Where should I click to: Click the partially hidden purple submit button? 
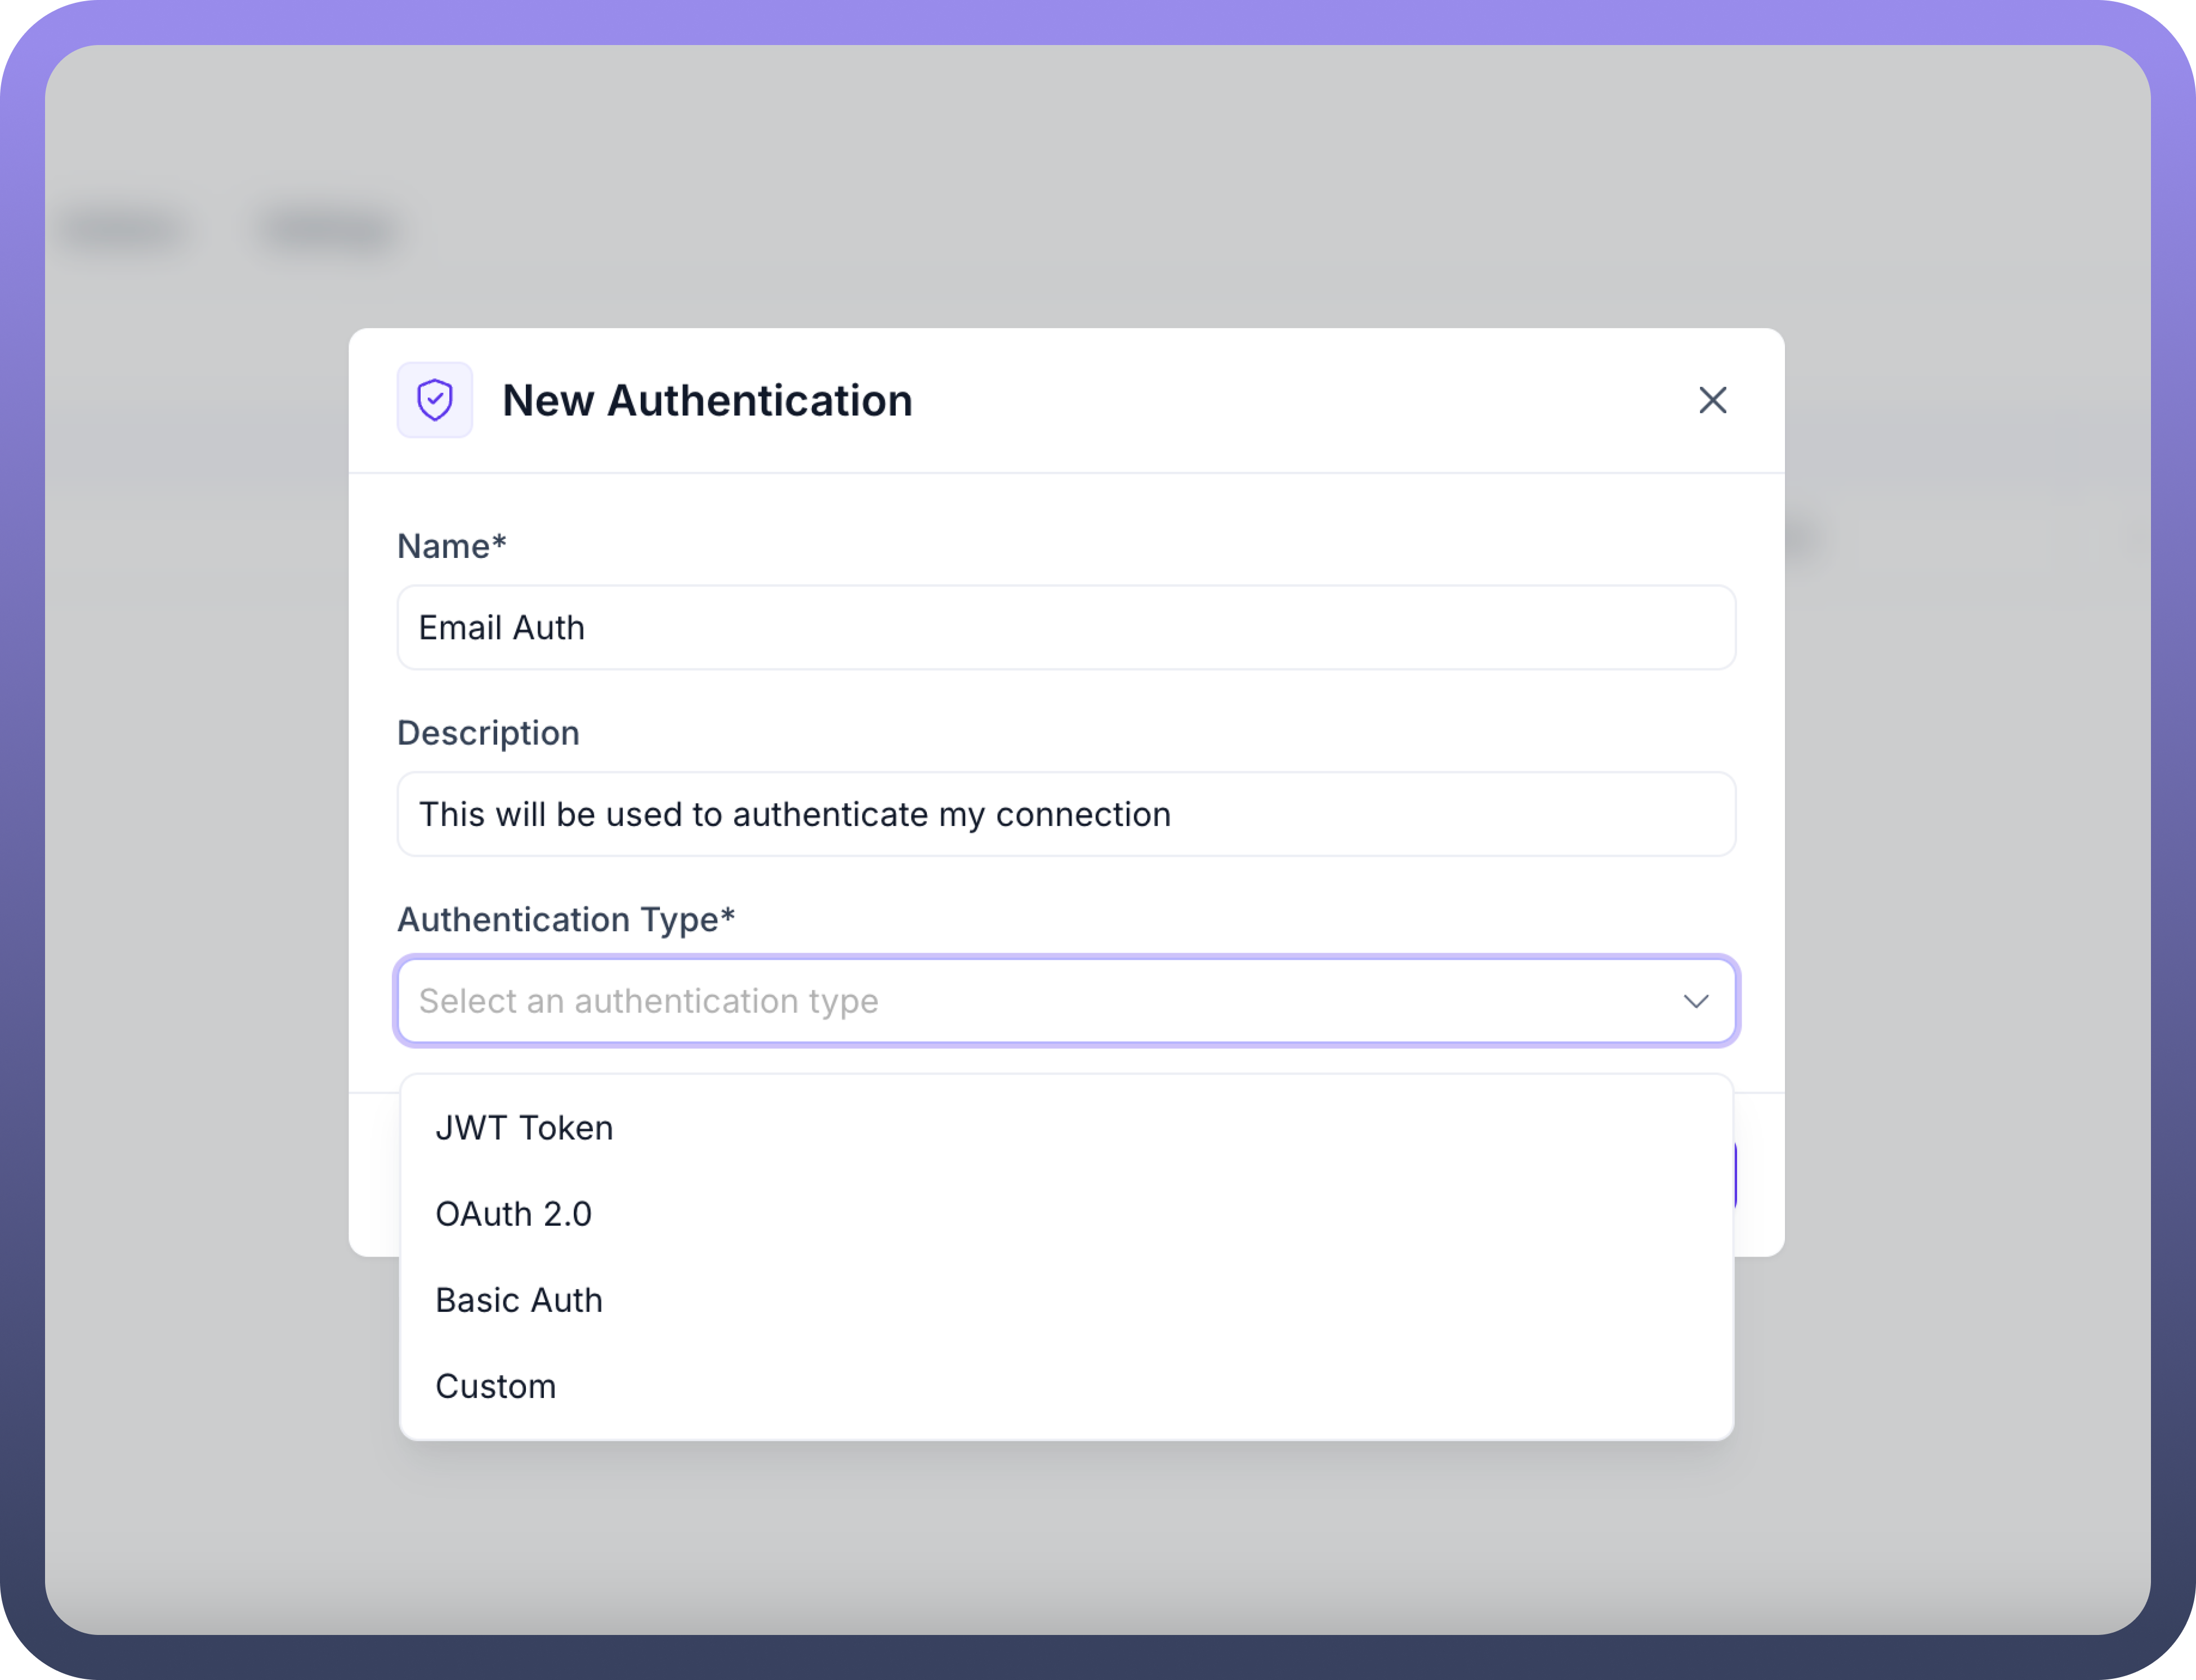[1735, 1175]
